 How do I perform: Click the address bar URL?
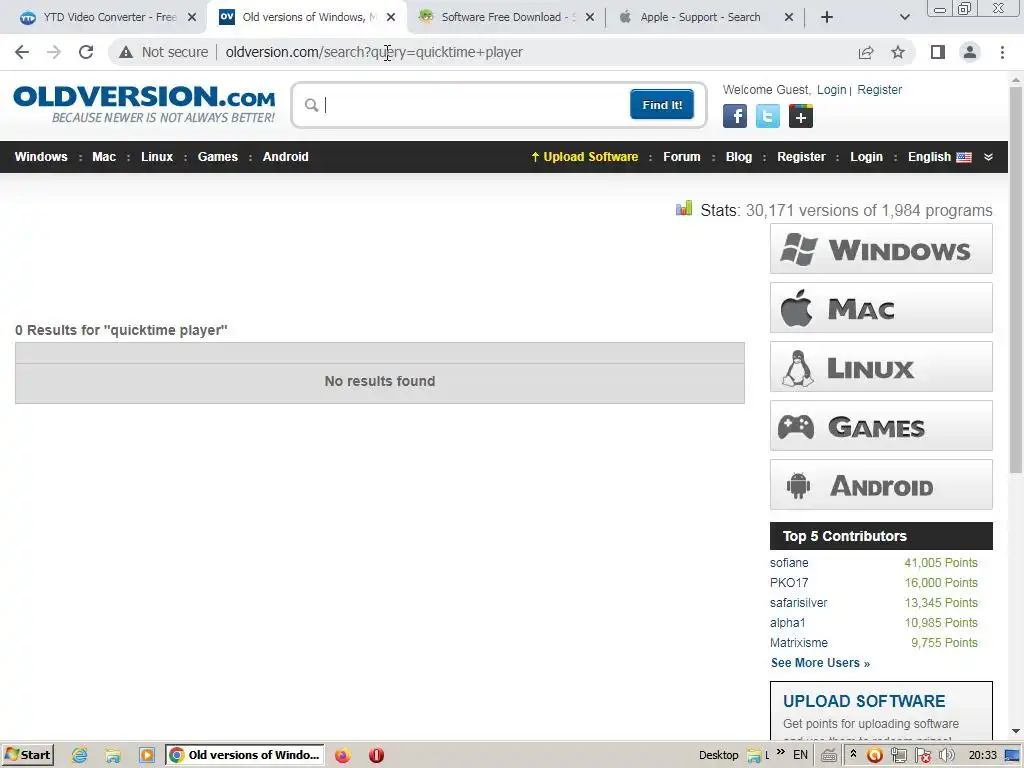coord(374,52)
